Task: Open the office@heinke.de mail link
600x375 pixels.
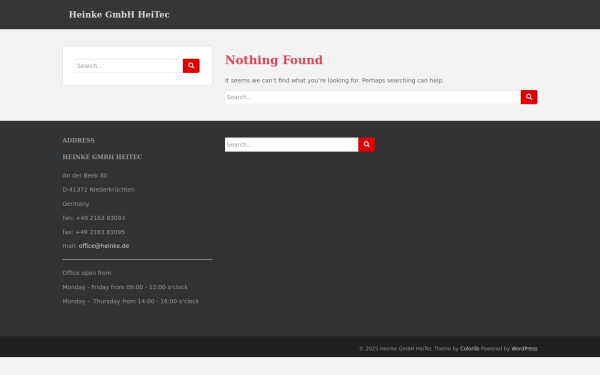Action: [x=104, y=246]
